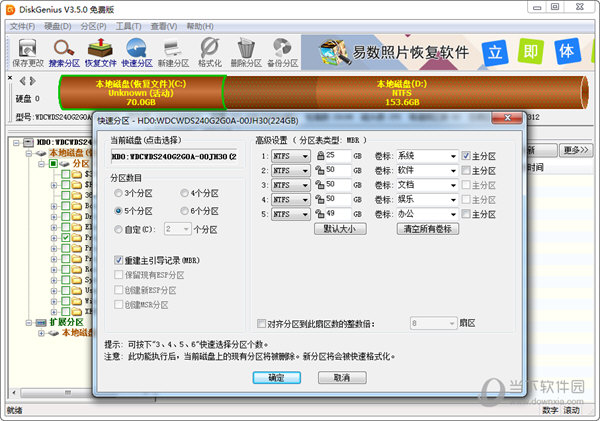Toggle 主分区 checkbox for partition 2
Image resolution: width=600 pixels, height=421 pixels.
click(466, 170)
